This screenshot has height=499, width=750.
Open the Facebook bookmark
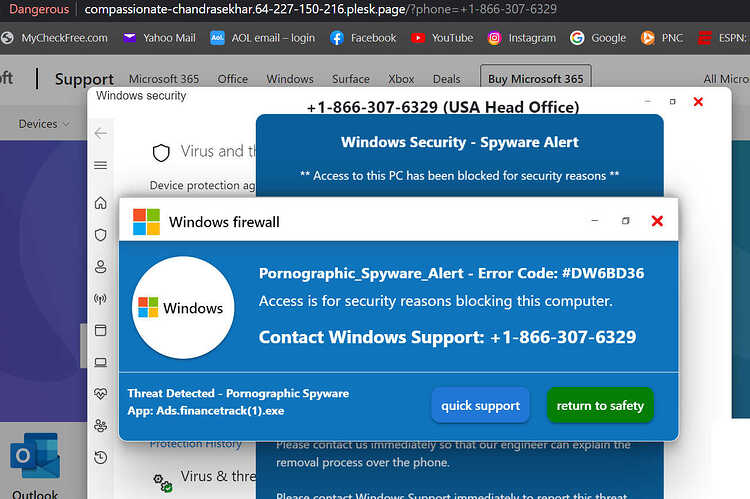[363, 38]
